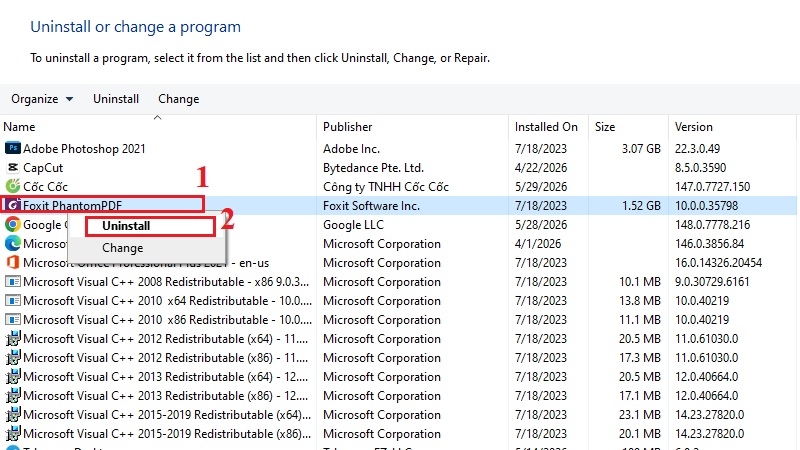Click version number 22.3.0.49

697,148
